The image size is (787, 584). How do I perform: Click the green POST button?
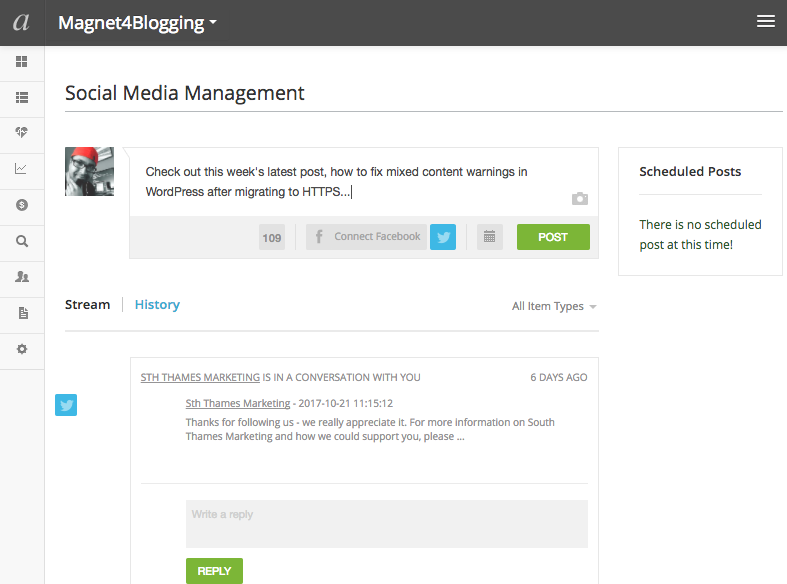click(553, 237)
